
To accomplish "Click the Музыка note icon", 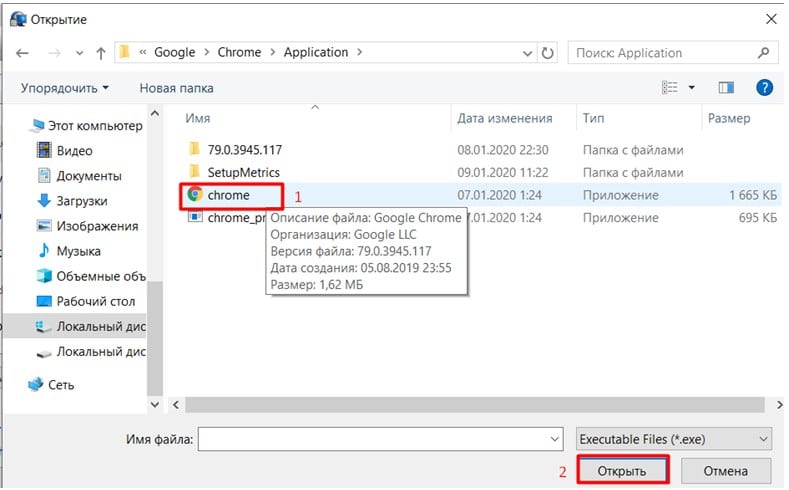I will [x=44, y=250].
